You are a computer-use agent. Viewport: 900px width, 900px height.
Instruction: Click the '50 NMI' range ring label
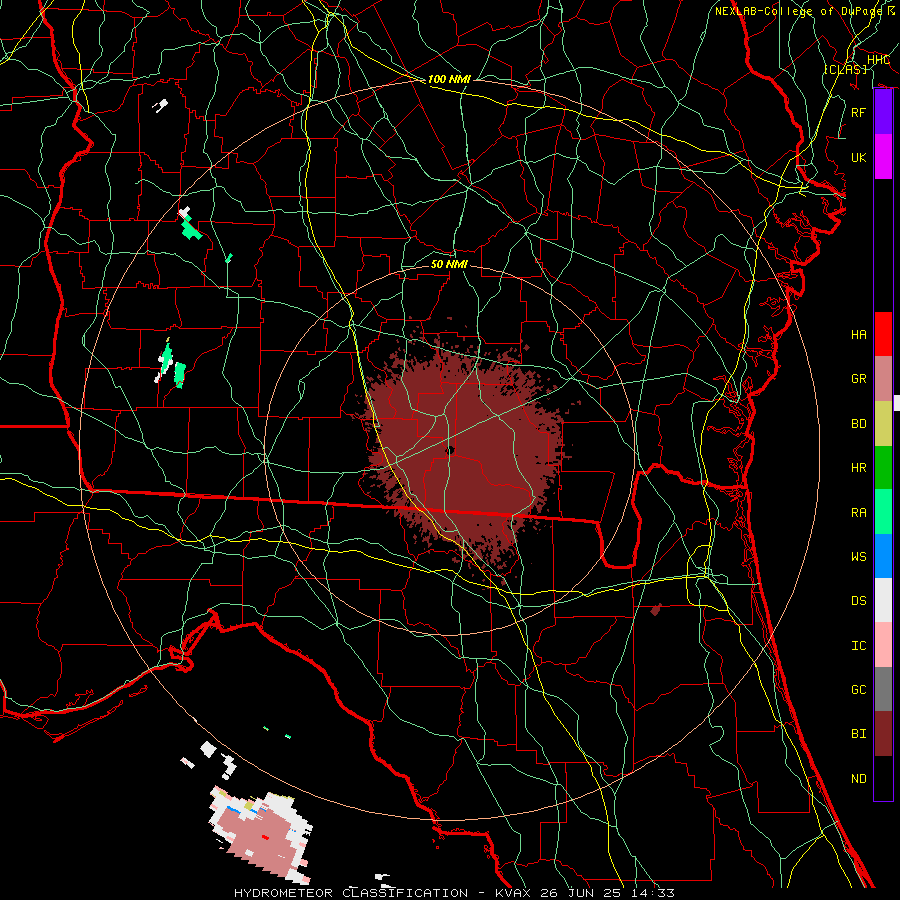(449, 264)
